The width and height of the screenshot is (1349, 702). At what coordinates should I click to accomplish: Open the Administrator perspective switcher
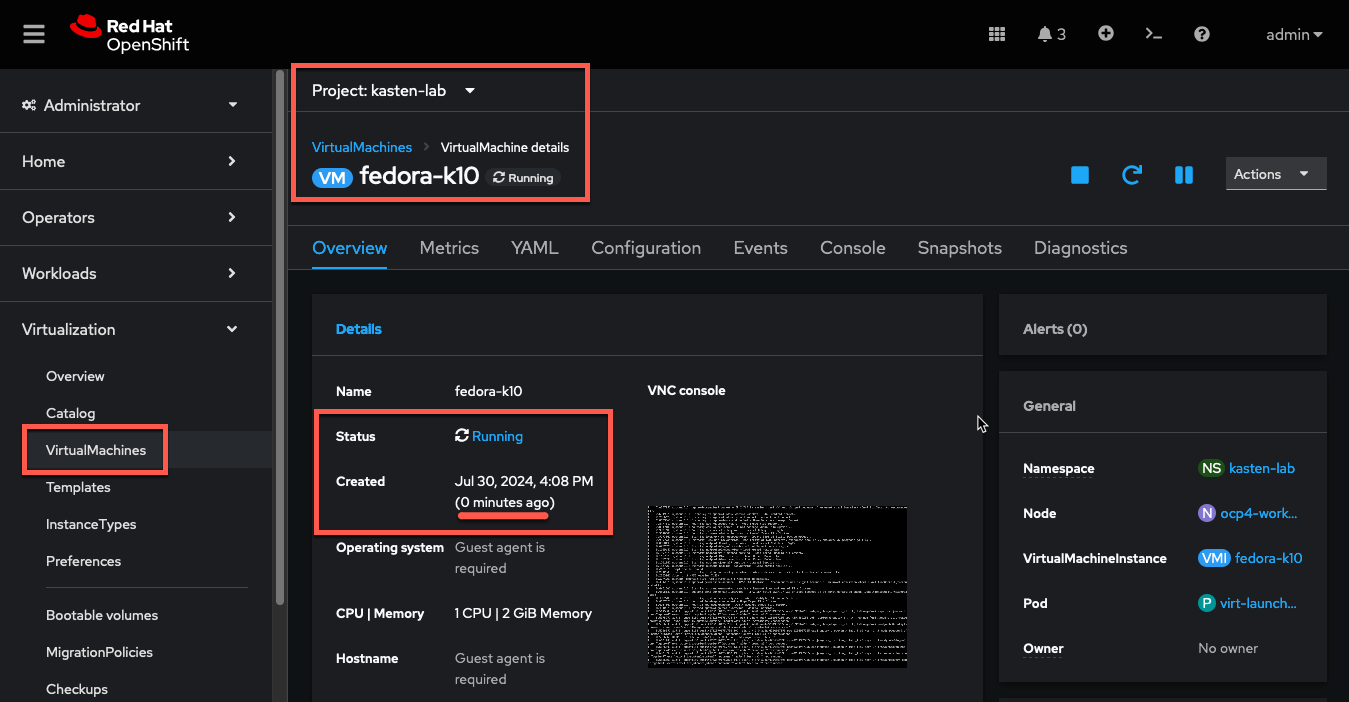[x=131, y=105]
